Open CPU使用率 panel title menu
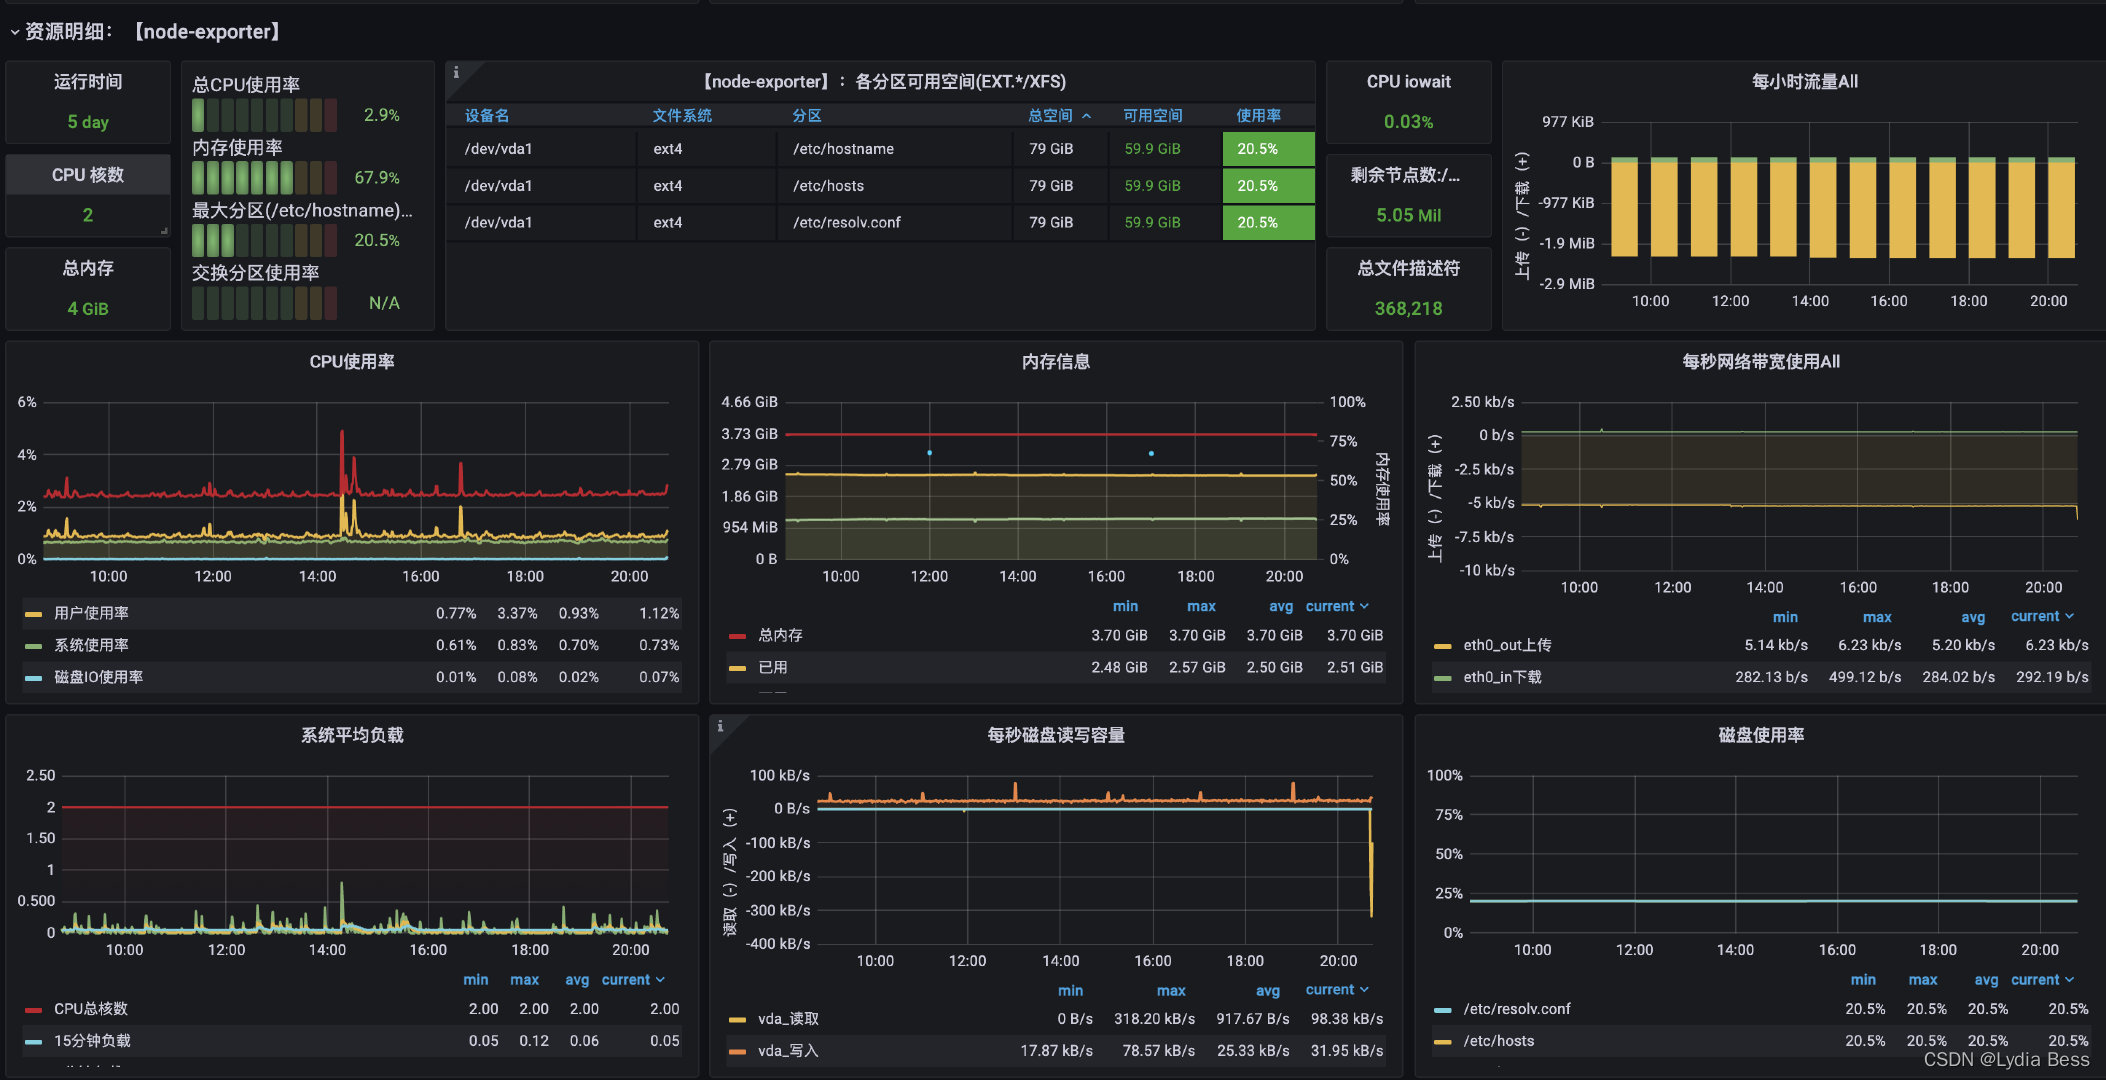This screenshot has width=2106, height=1080. coord(352,362)
